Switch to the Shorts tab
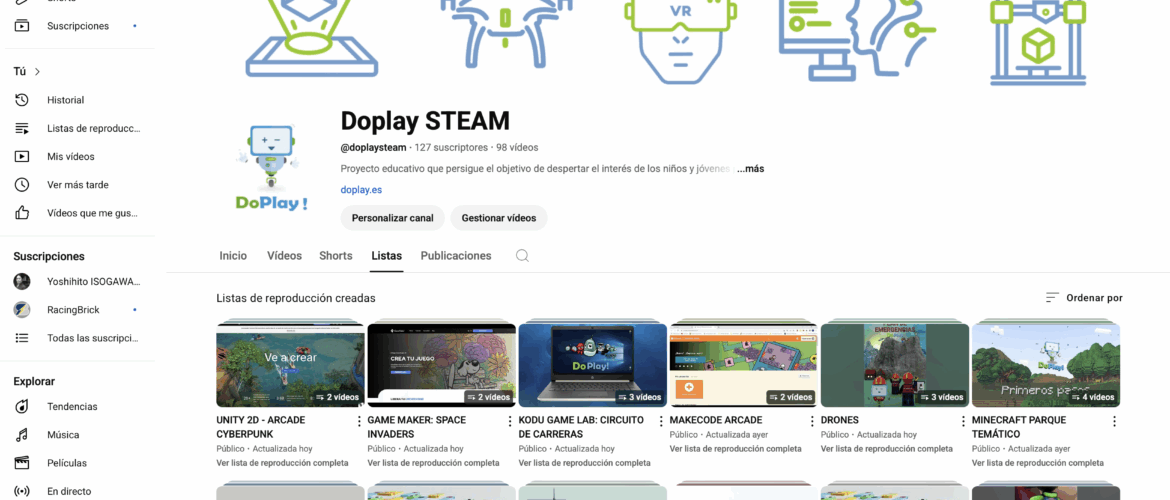The width and height of the screenshot is (1170, 500). (x=336, y=256)
